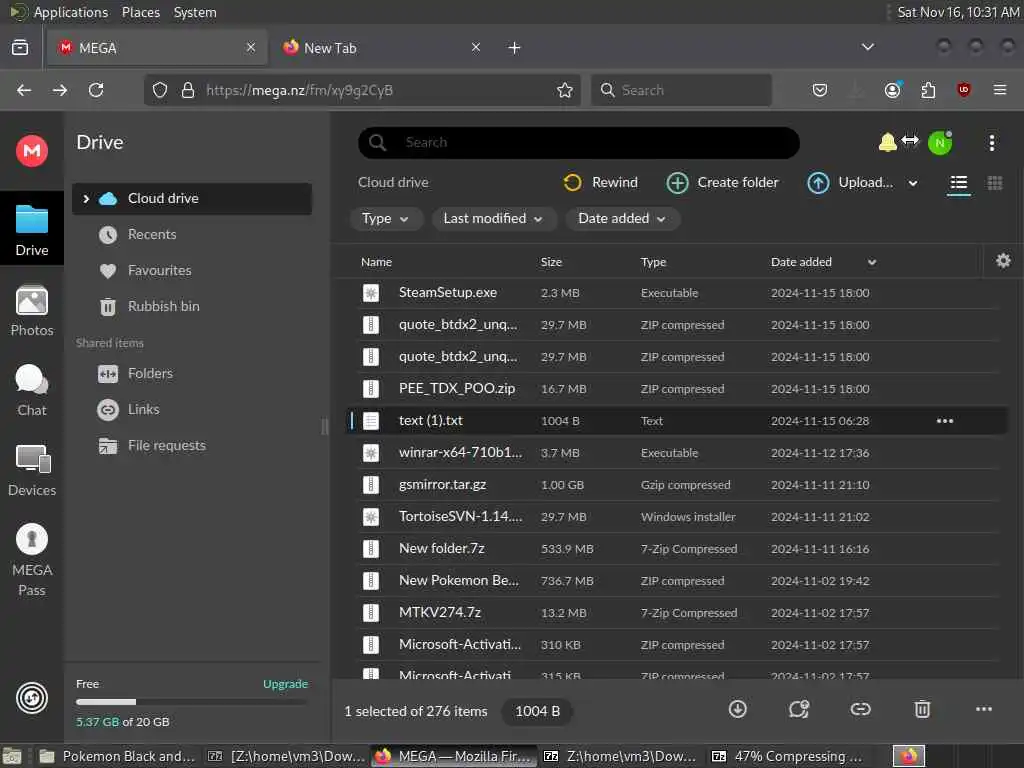Click the Firefox URL address bar
Image resolution: width=1024 pixels, height=768 pixels.
point(363,90)
